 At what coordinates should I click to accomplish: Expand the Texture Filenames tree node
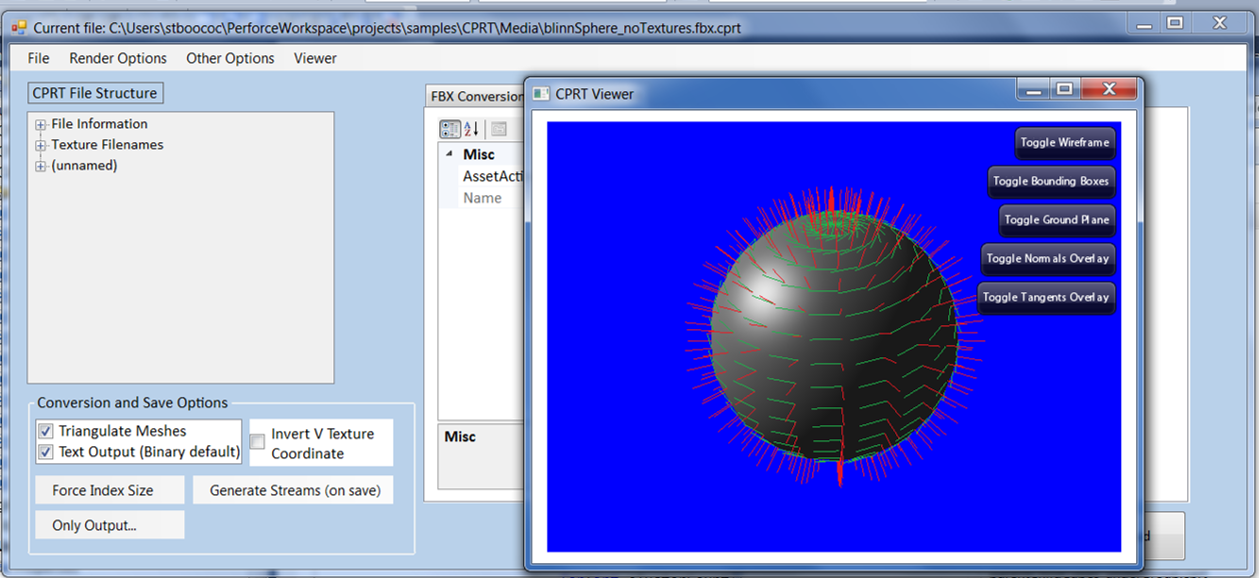pyautogui.click(x=41, y=146)
